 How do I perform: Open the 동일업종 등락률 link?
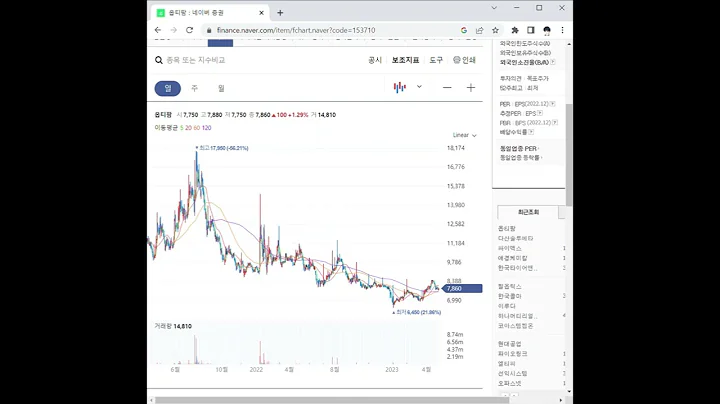click(x=521, y=157)
